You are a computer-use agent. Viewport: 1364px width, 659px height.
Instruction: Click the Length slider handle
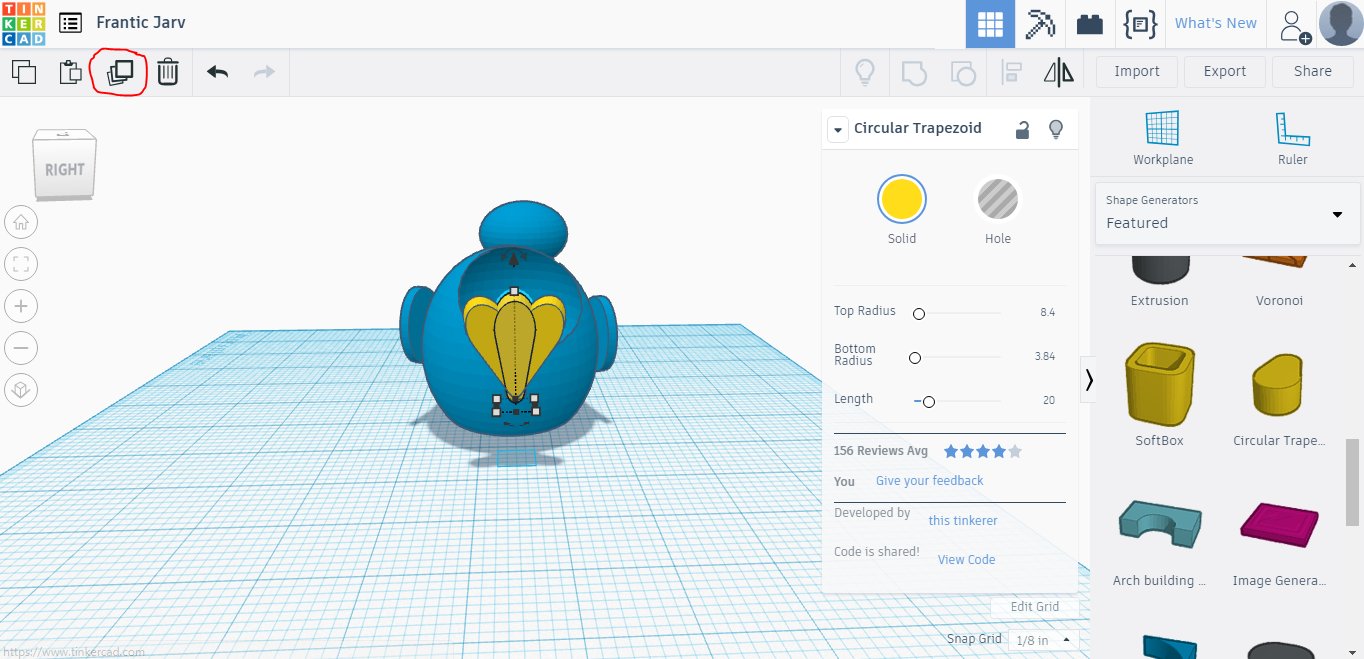pyautogui.click(x=929, y=402)
